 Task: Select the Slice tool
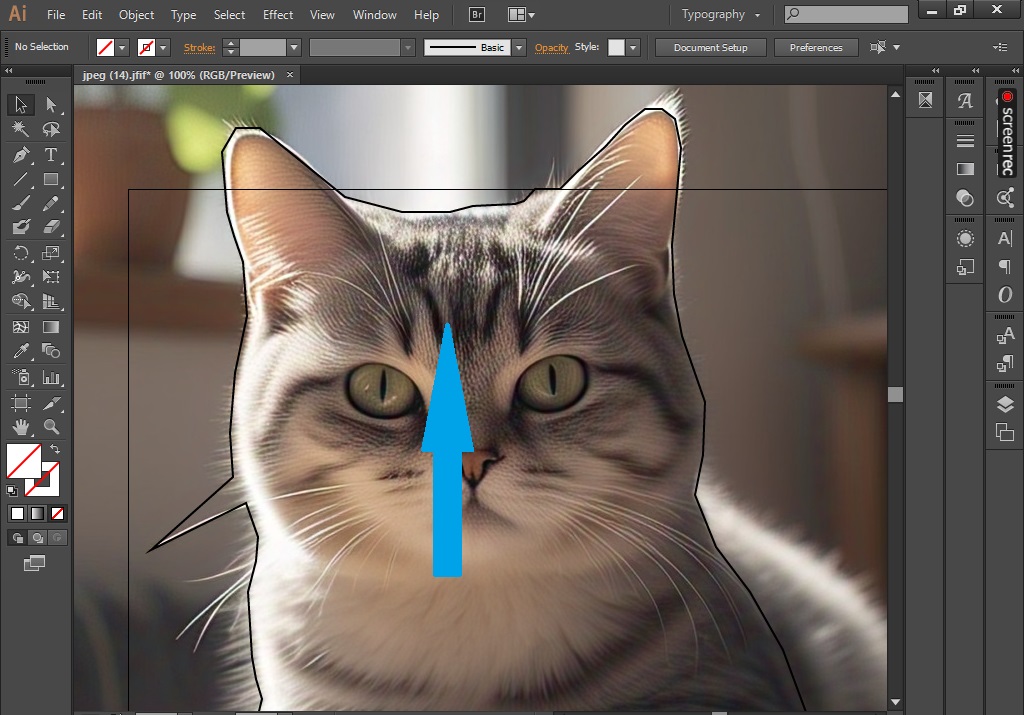51,403
